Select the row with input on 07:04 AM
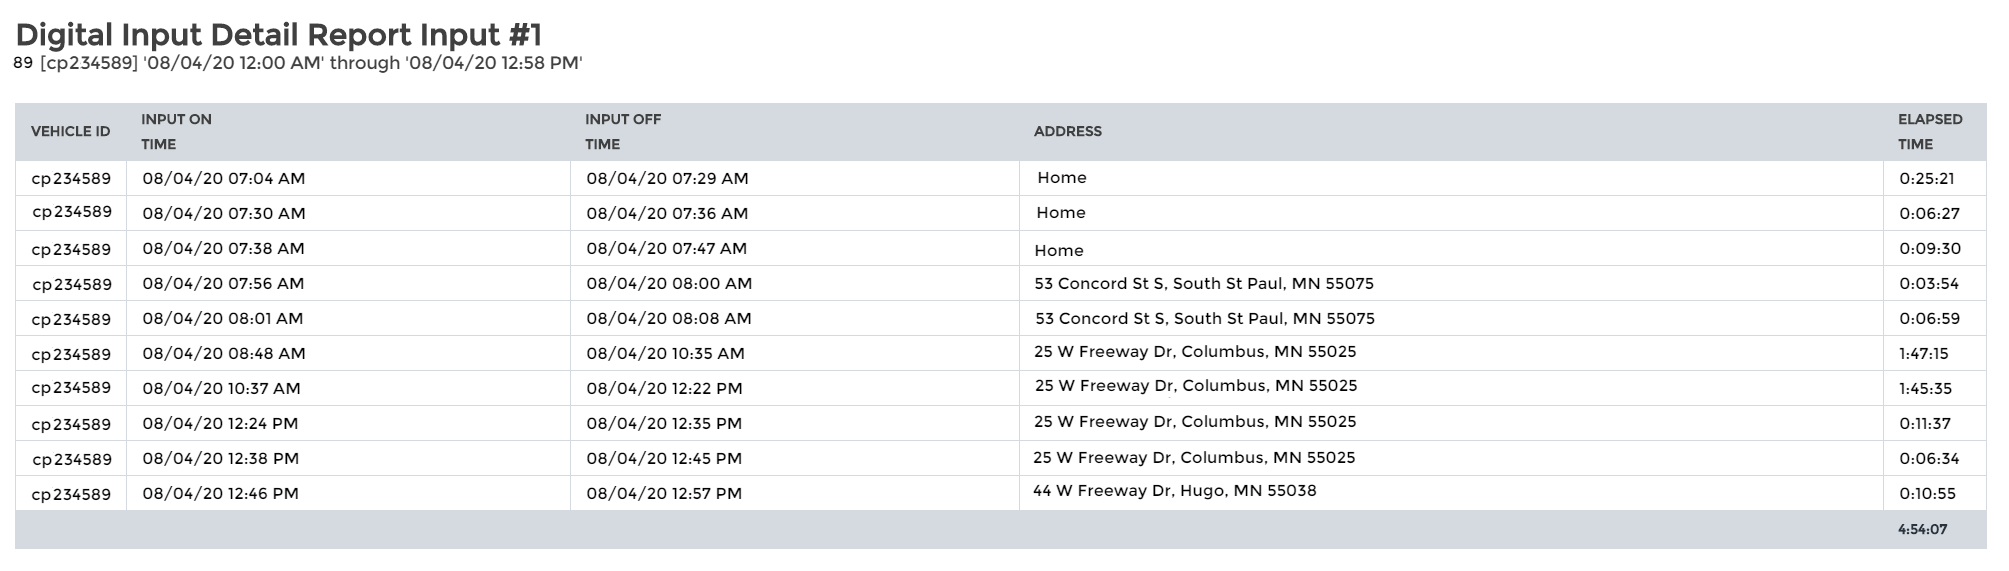The image size is (2009, 571). click(x=223, y=179)
